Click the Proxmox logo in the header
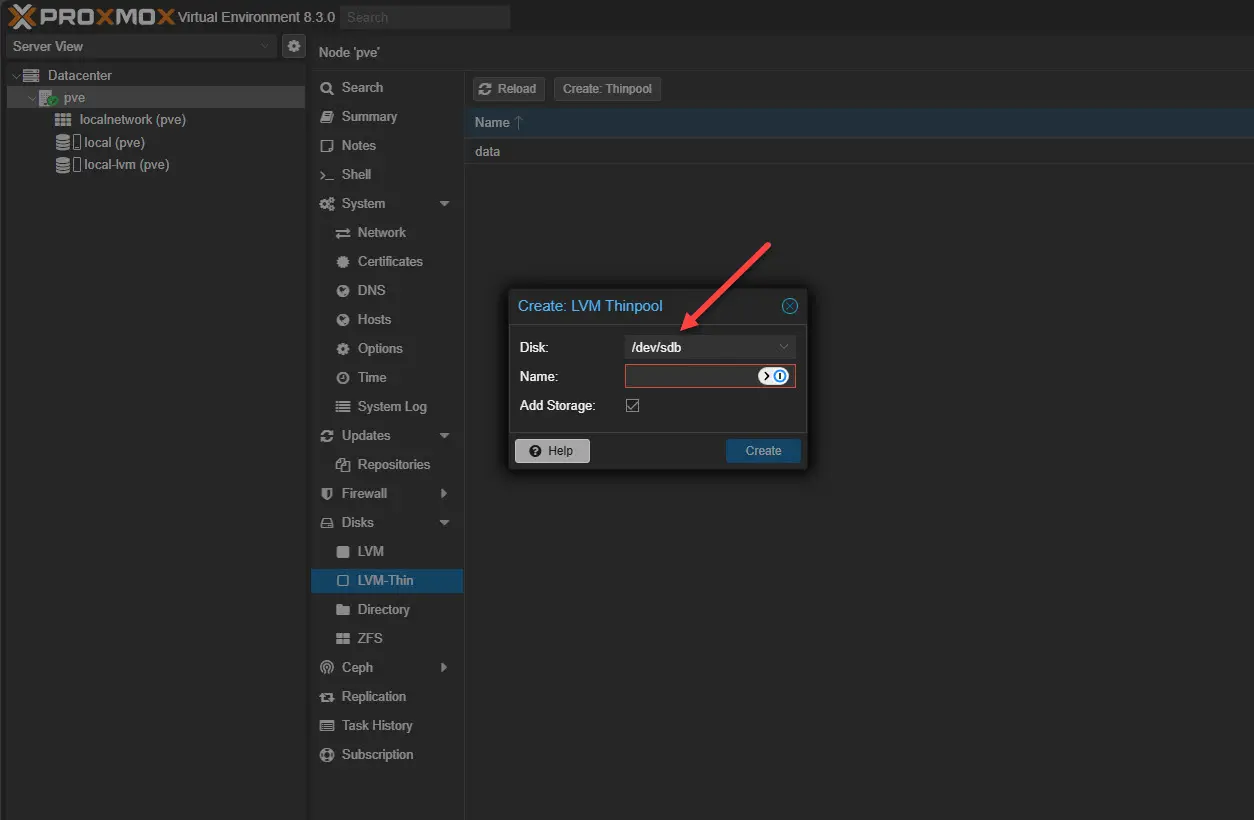The height and width of the screenshot is (820, 1254). coord(90,17)
